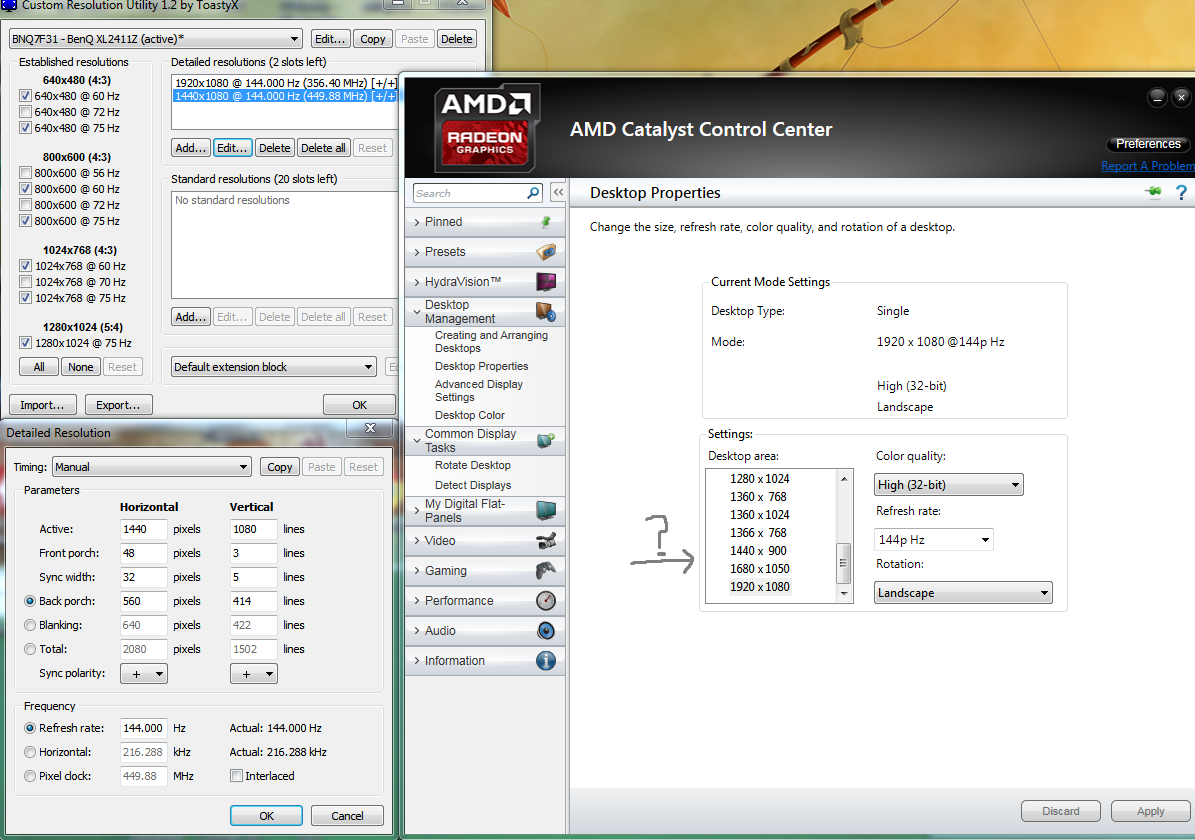Open the Report A Problem link
This screenshot has height=840, width=1195.
point(1147,166)
